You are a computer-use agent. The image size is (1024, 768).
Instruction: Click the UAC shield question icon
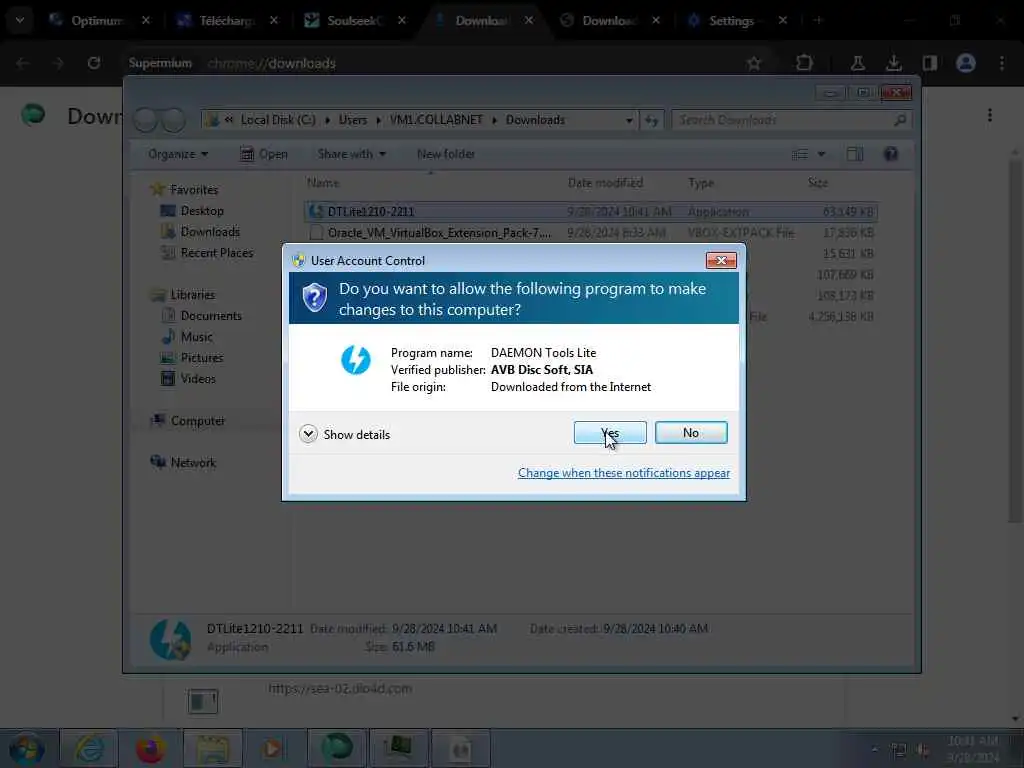point(315,298)
